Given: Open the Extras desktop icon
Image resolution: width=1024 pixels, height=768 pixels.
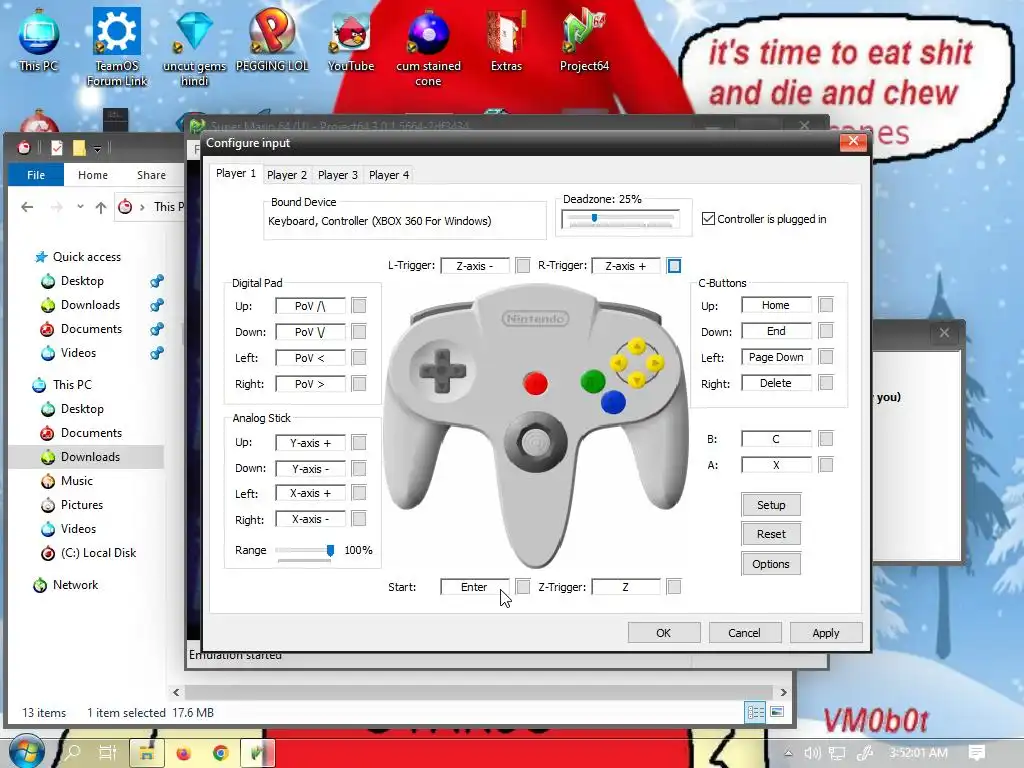Looking at the screenshot, I should click(x=506, y=39).
